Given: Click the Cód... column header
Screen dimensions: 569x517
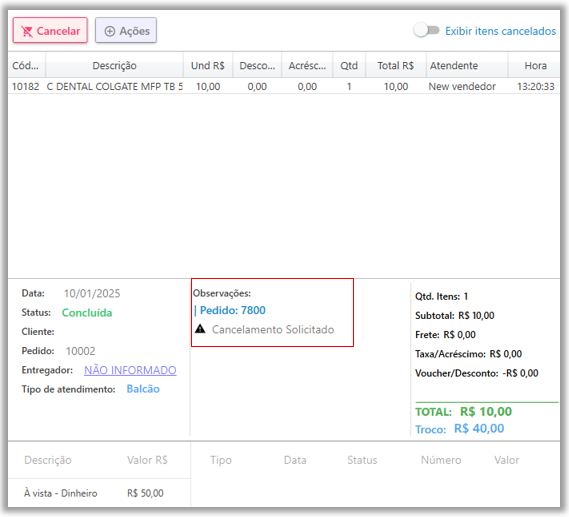Looking at the screenshot, I should pyautogui.click(x=26, y=66).
